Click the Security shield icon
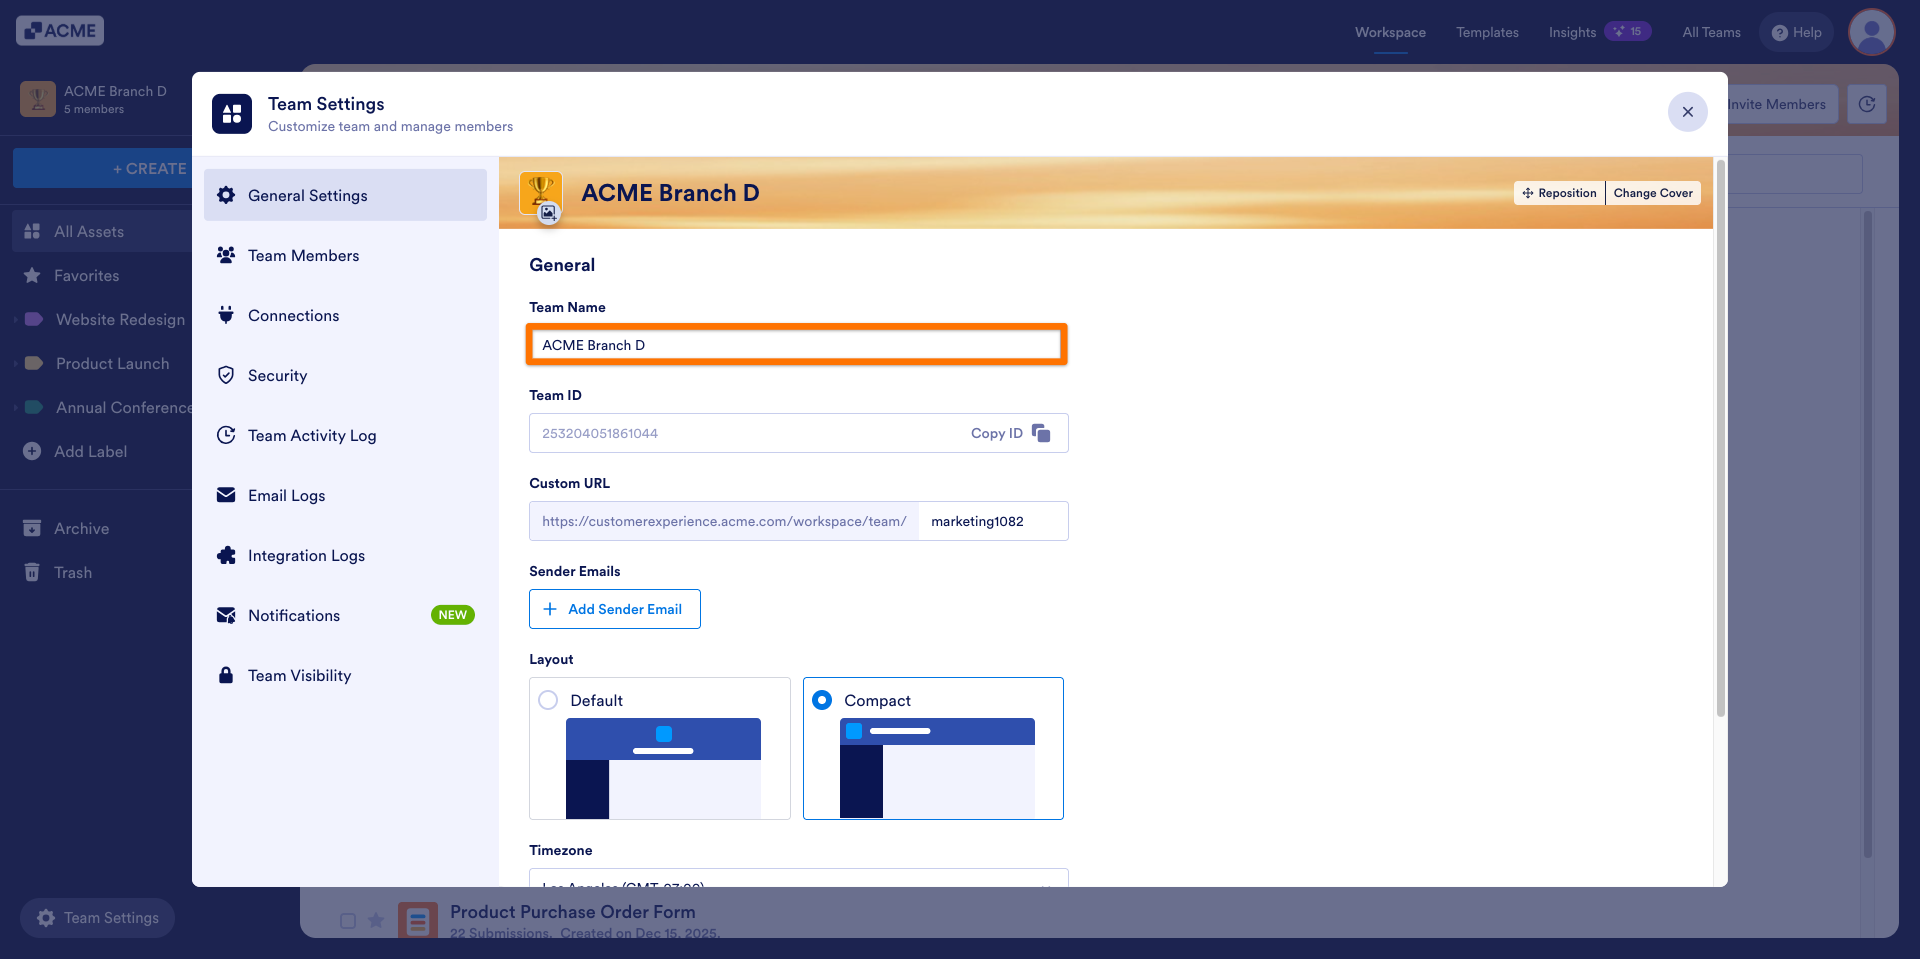 click(226, 375)
